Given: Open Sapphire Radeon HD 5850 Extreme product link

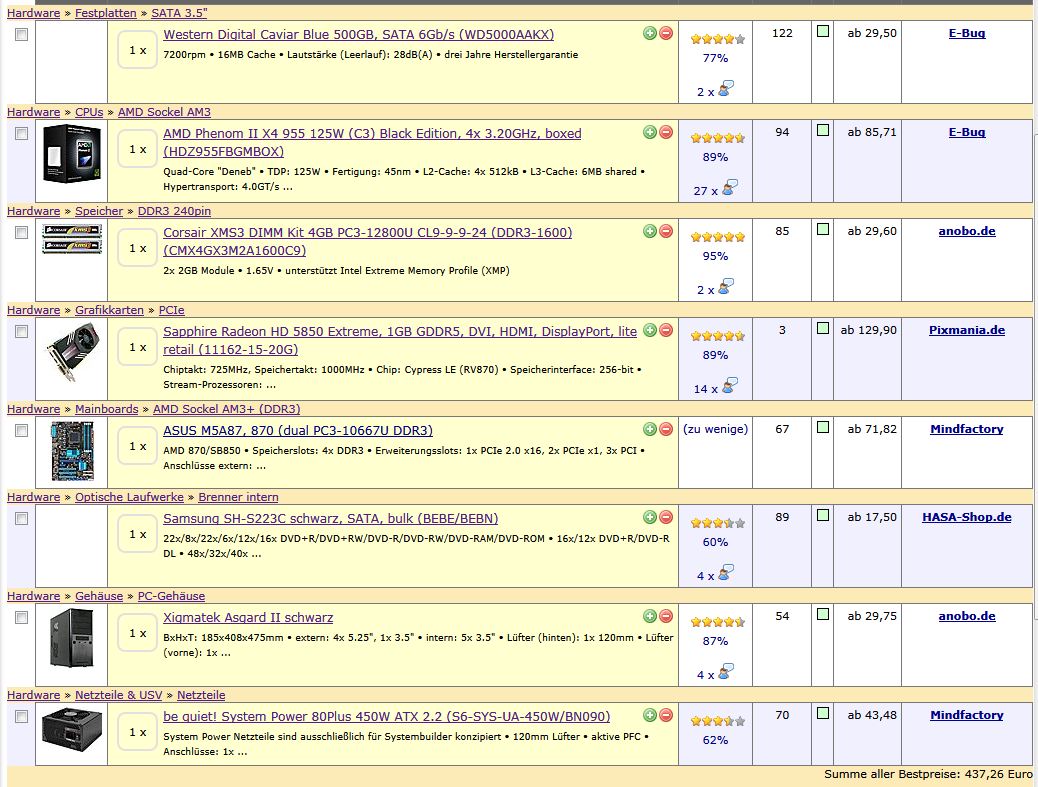Looking at the screenshot, I should (400, 340).
